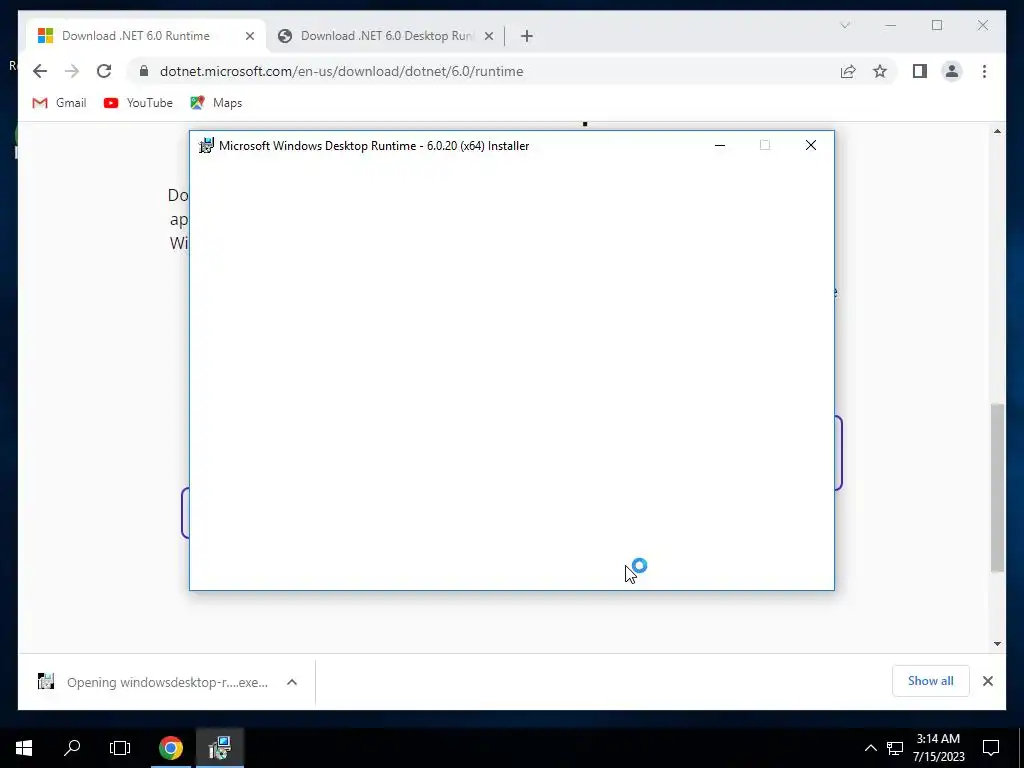1024x768 pixels.
Task: Close the Desktop Runtime Installer window
Action: click(810, 145)
